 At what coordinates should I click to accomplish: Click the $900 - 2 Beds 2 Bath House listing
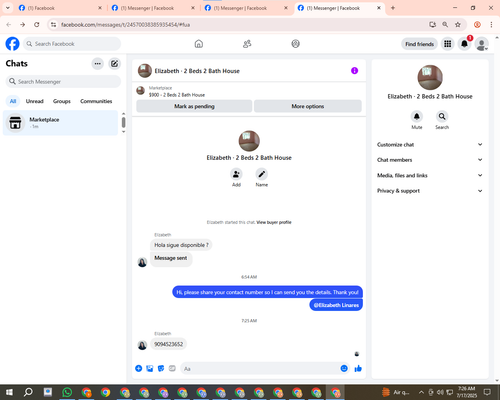click(x=177, y=95)
